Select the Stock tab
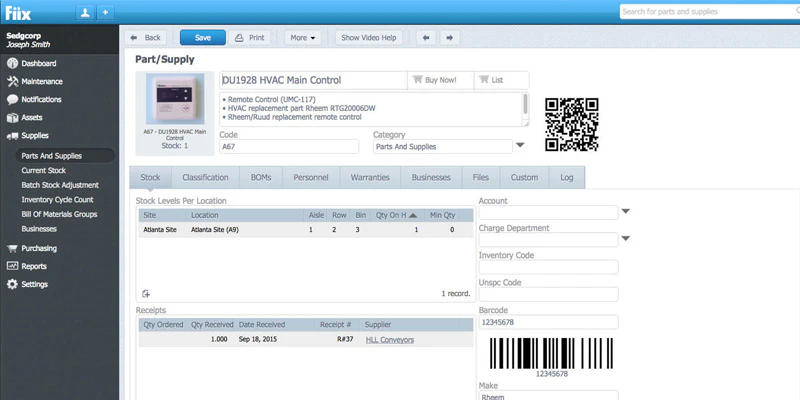The width and height of the screenshot is (800, 400). point(151,178)
